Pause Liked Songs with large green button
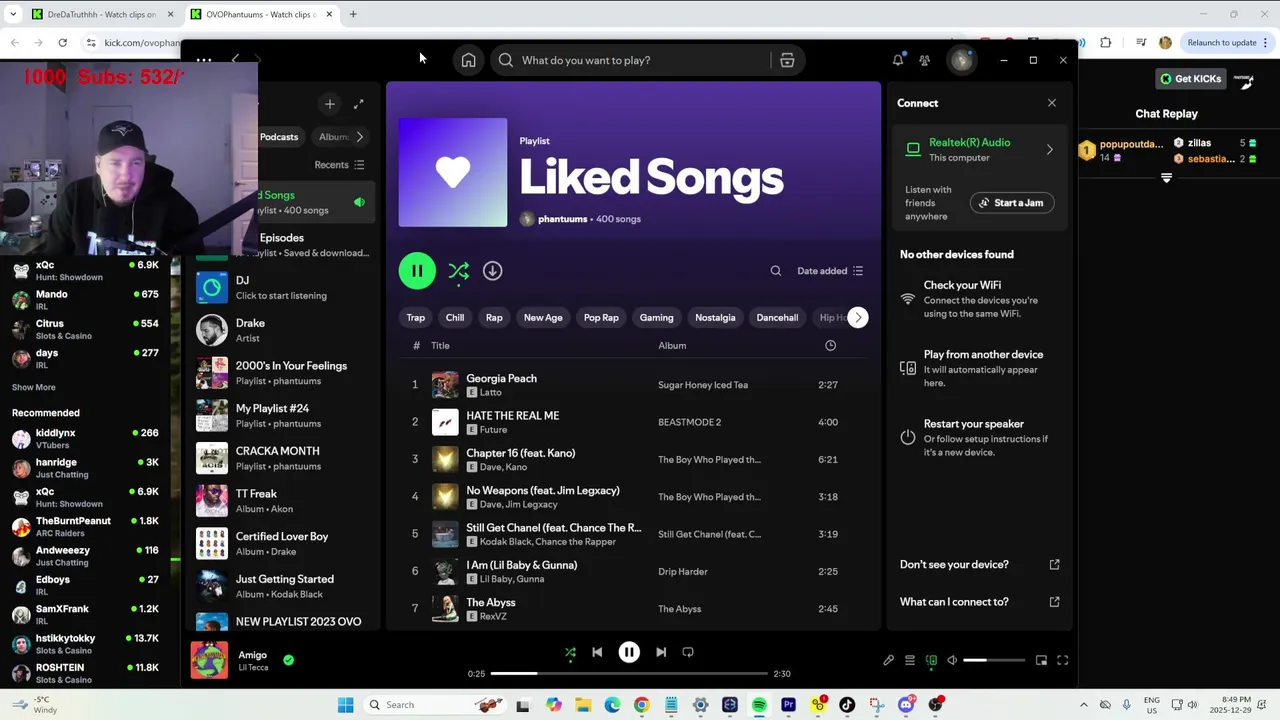Screen dimensions: 1280x720 tap(417, 271)
